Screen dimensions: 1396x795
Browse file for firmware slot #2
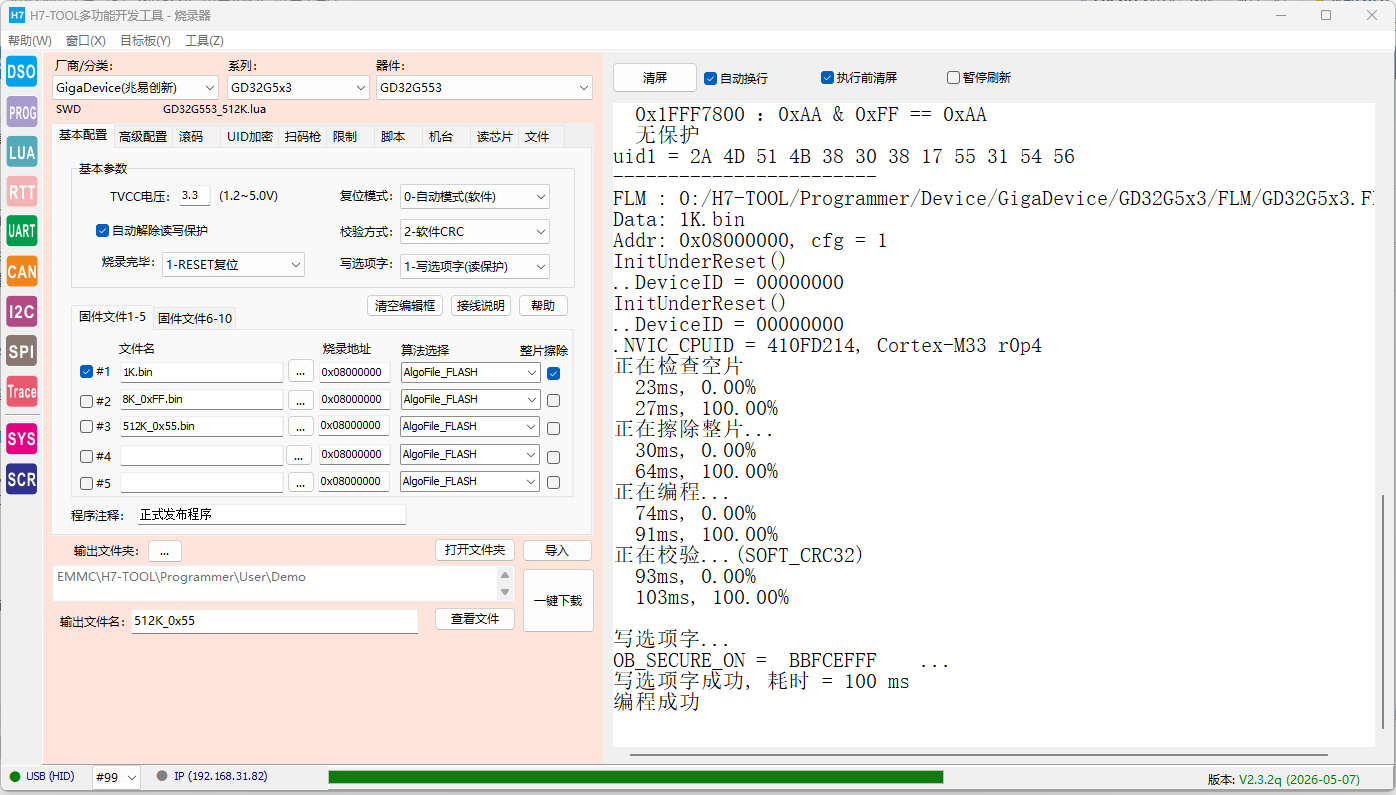click(x=300, y=399)
